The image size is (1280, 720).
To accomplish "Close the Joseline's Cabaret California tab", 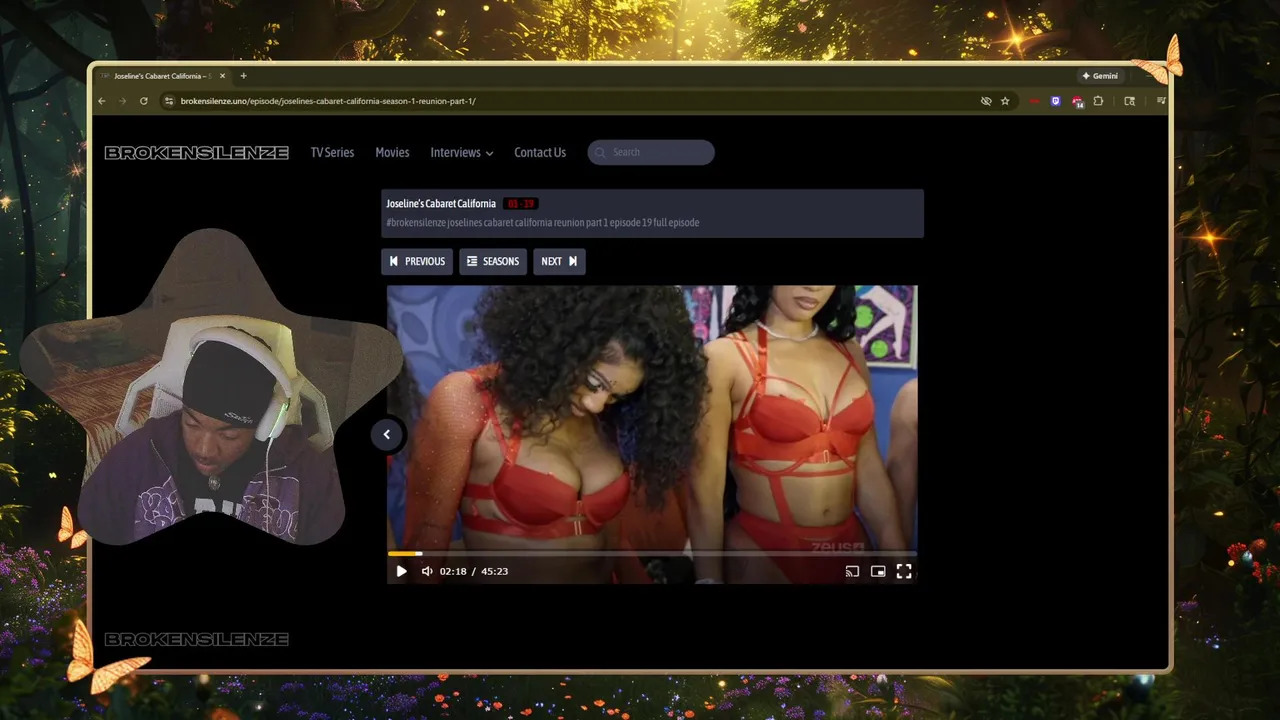I will pyautogui.click(x=222, y=76).
